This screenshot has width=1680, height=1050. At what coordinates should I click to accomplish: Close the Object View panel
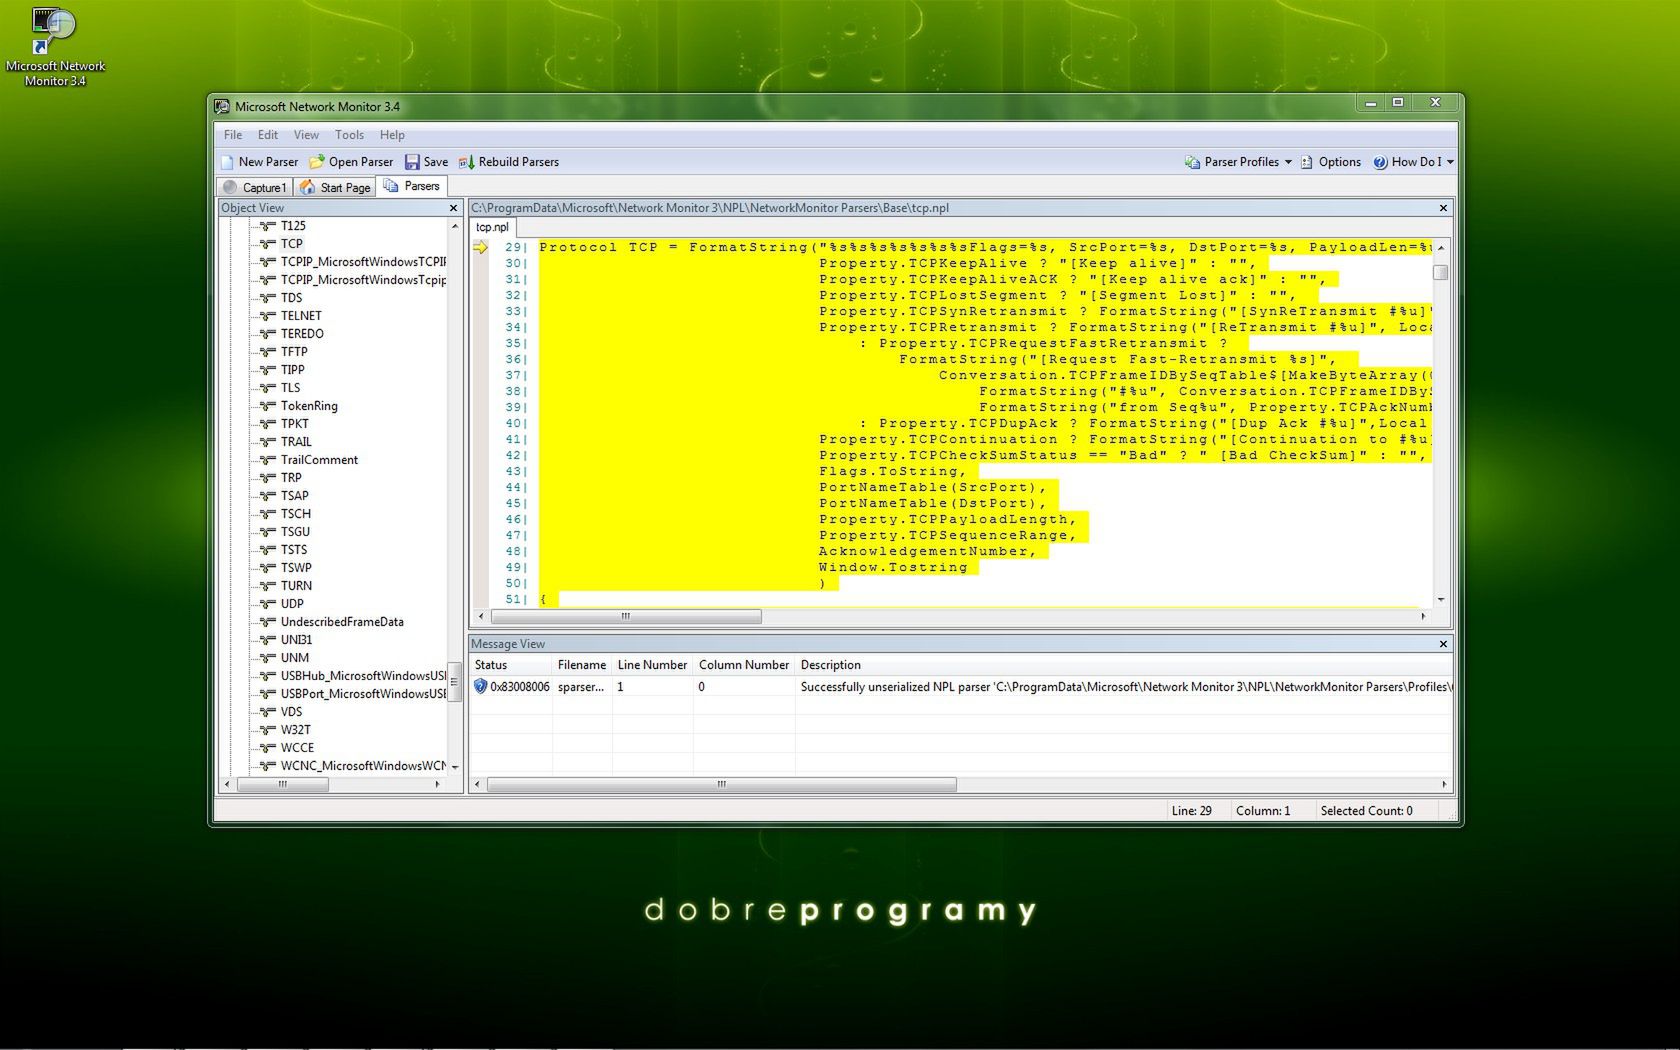pos(453,208)
